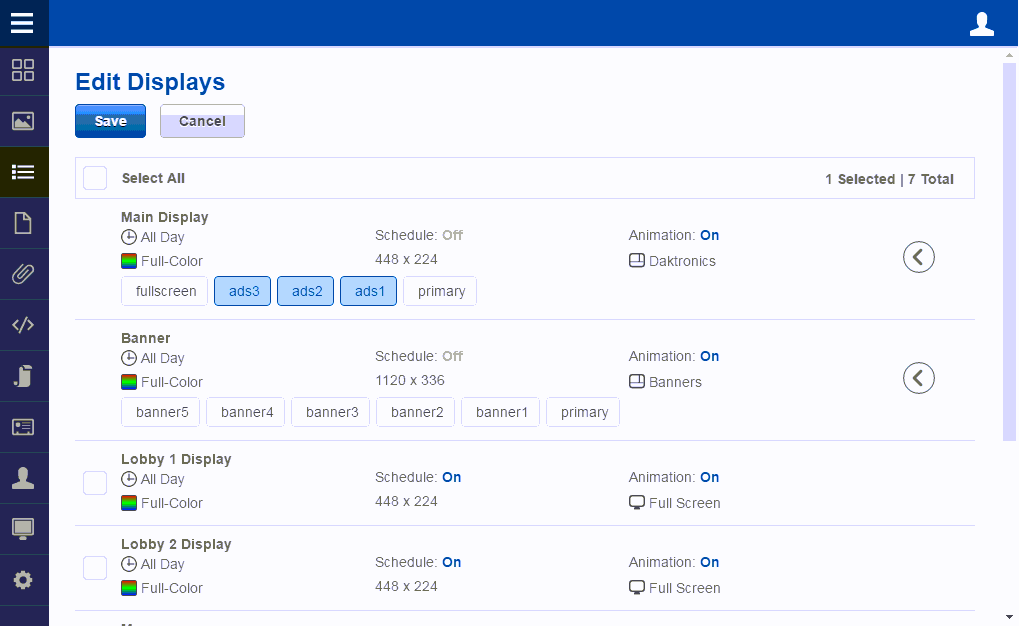
Task: Click the Cancel button
Action: (202, 120)
